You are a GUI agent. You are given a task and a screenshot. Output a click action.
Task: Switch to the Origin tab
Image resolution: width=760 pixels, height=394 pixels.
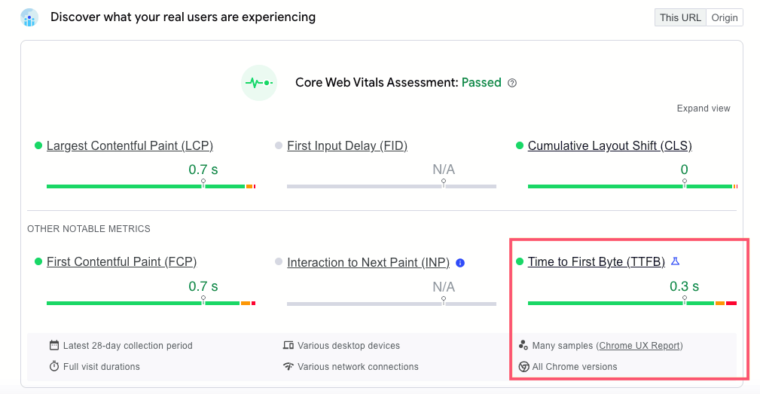pos(724,17)
